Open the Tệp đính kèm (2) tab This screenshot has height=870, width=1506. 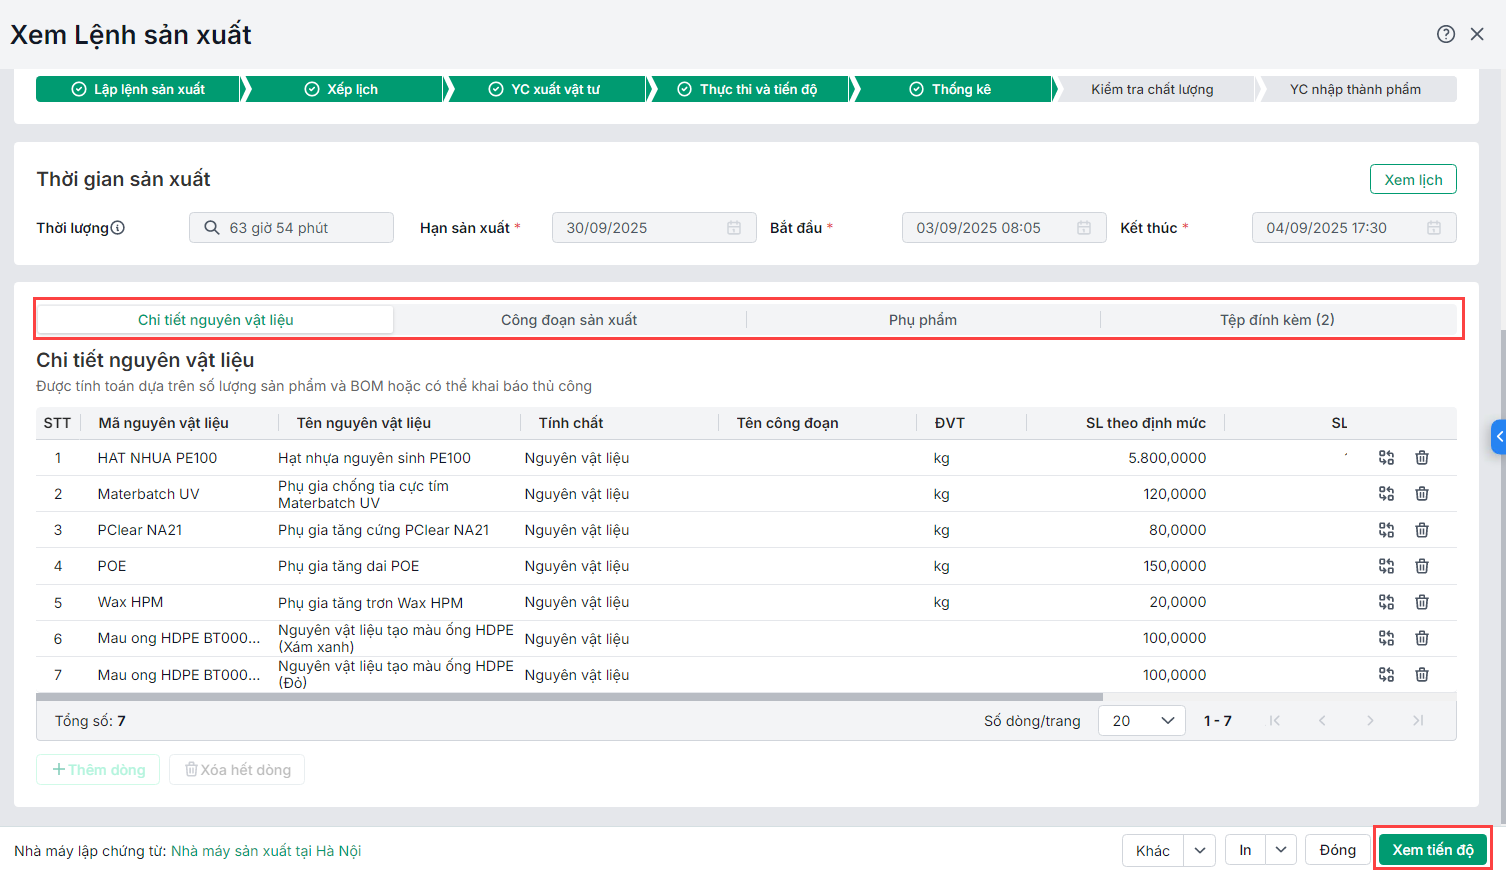pos(1277,320)
